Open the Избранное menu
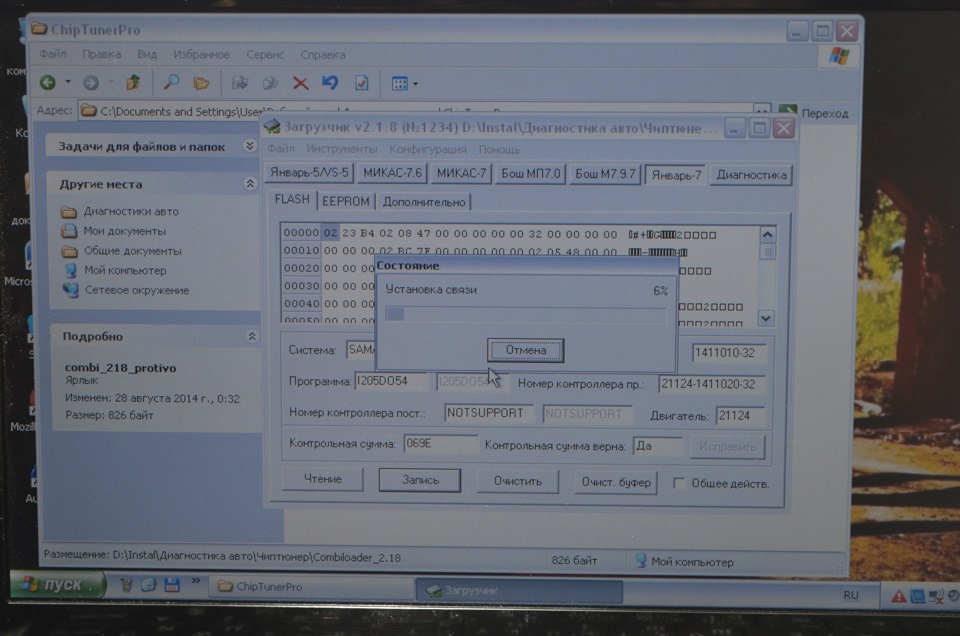Screen dimensions: 960x636 (201, 54)
